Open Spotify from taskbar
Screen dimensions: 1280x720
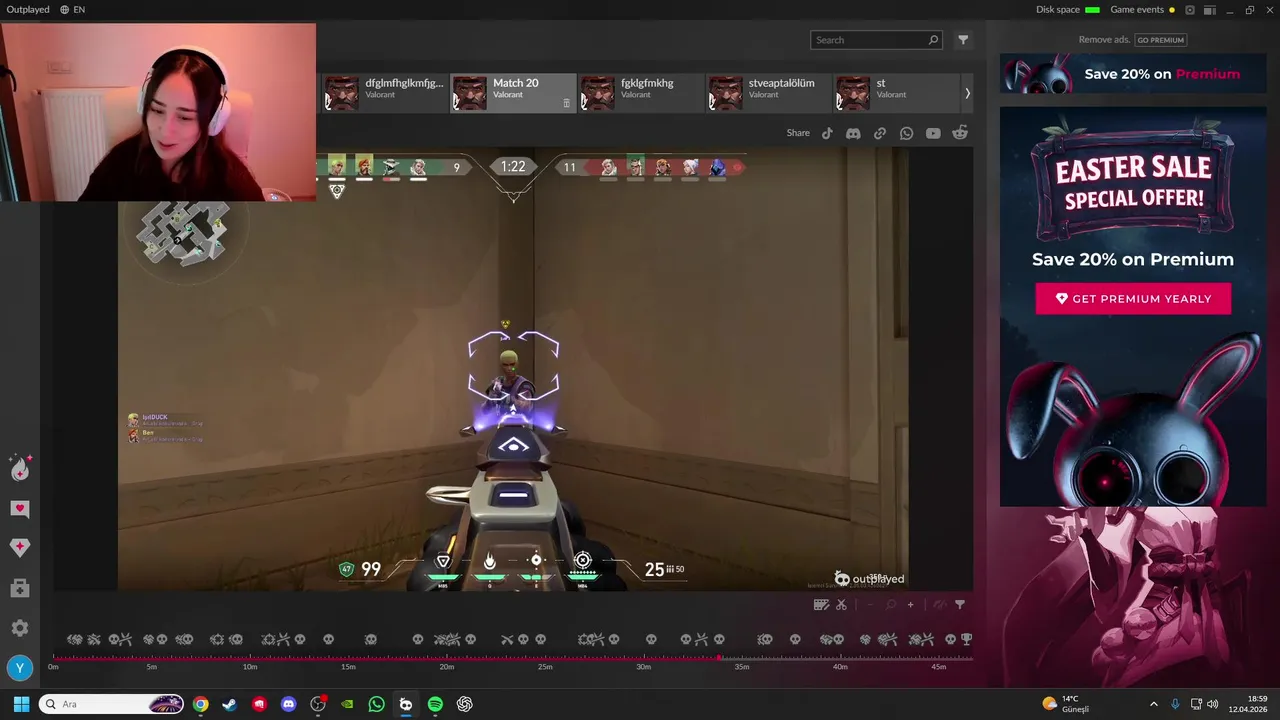pos(435,704)
